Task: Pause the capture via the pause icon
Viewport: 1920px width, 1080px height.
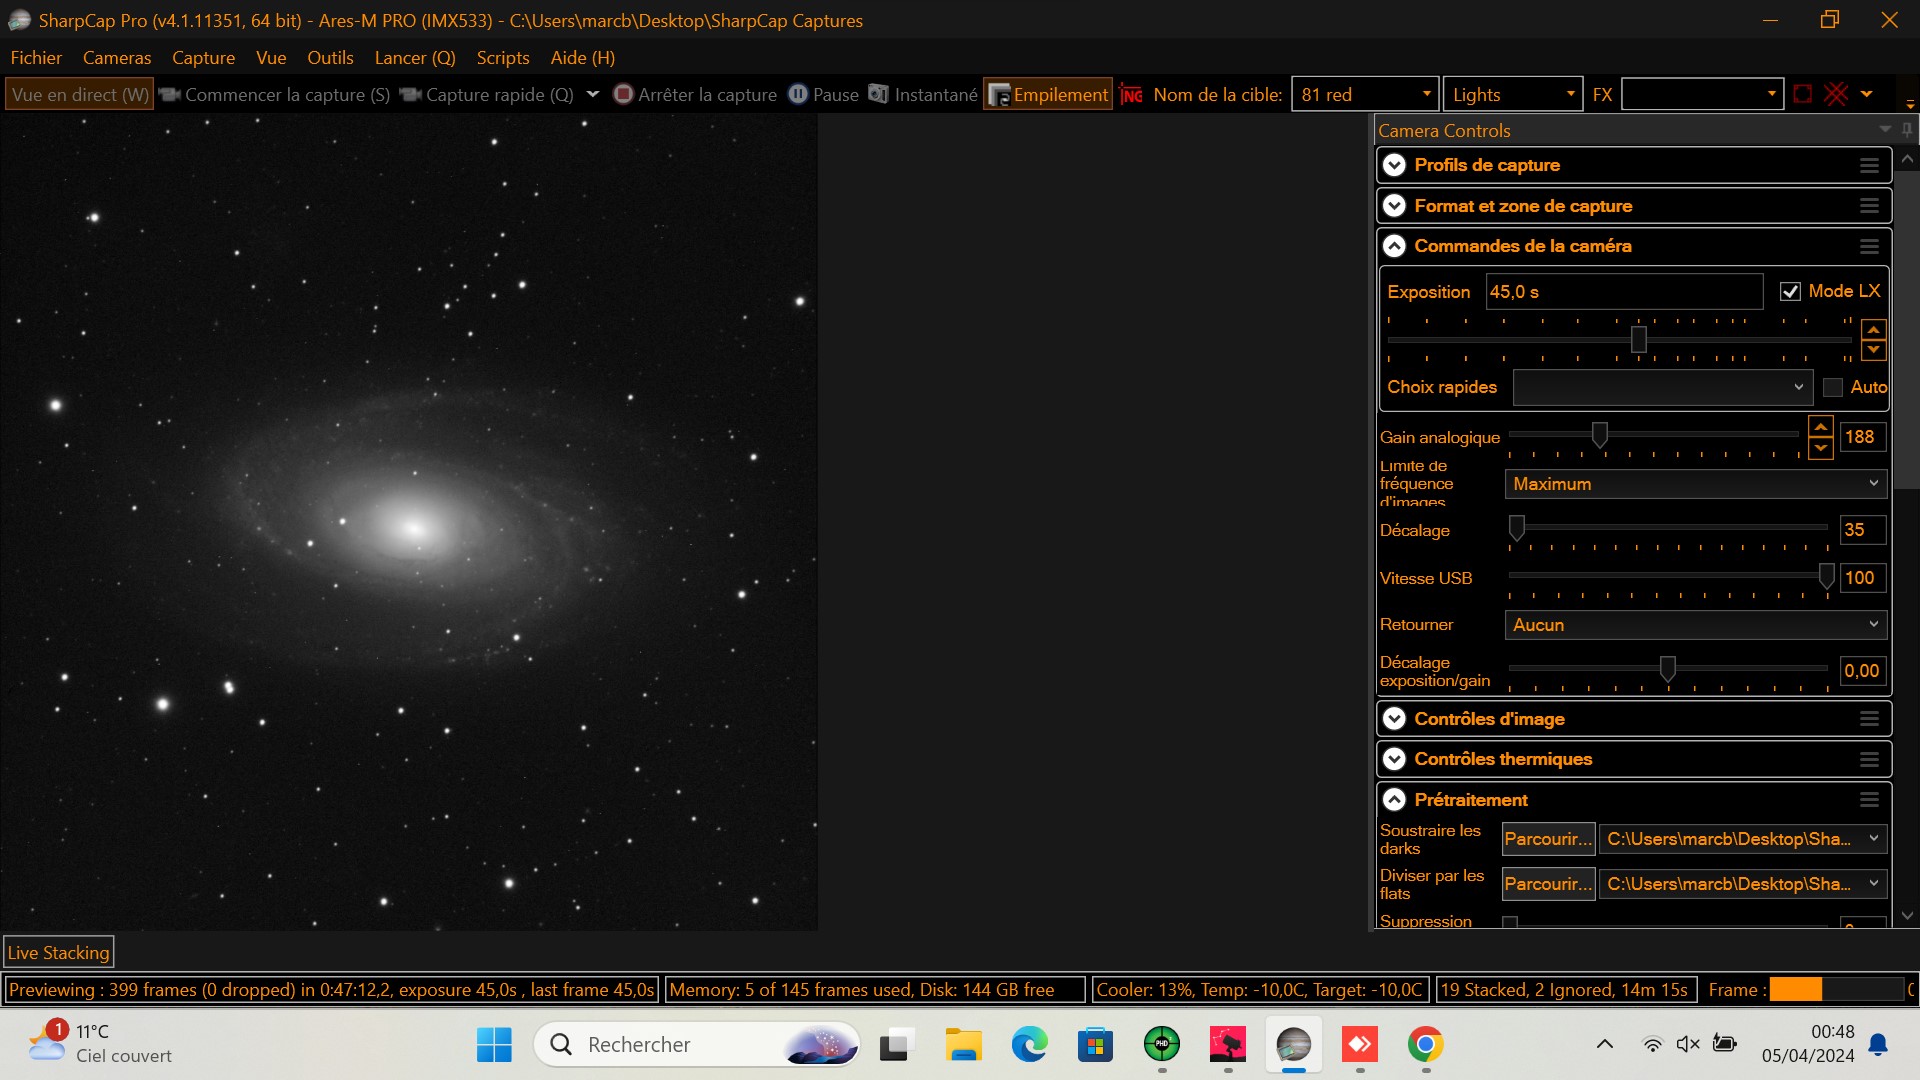Action: pos(798,94)
